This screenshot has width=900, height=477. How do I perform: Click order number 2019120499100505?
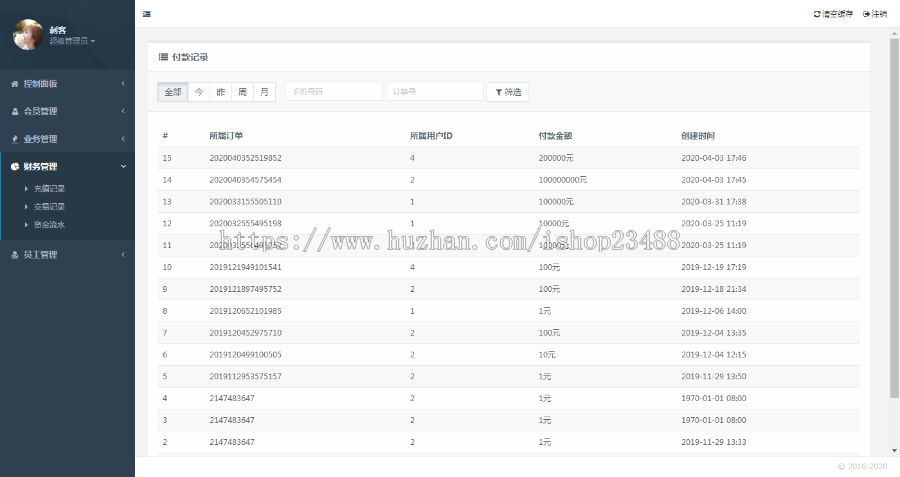[245, 355]
